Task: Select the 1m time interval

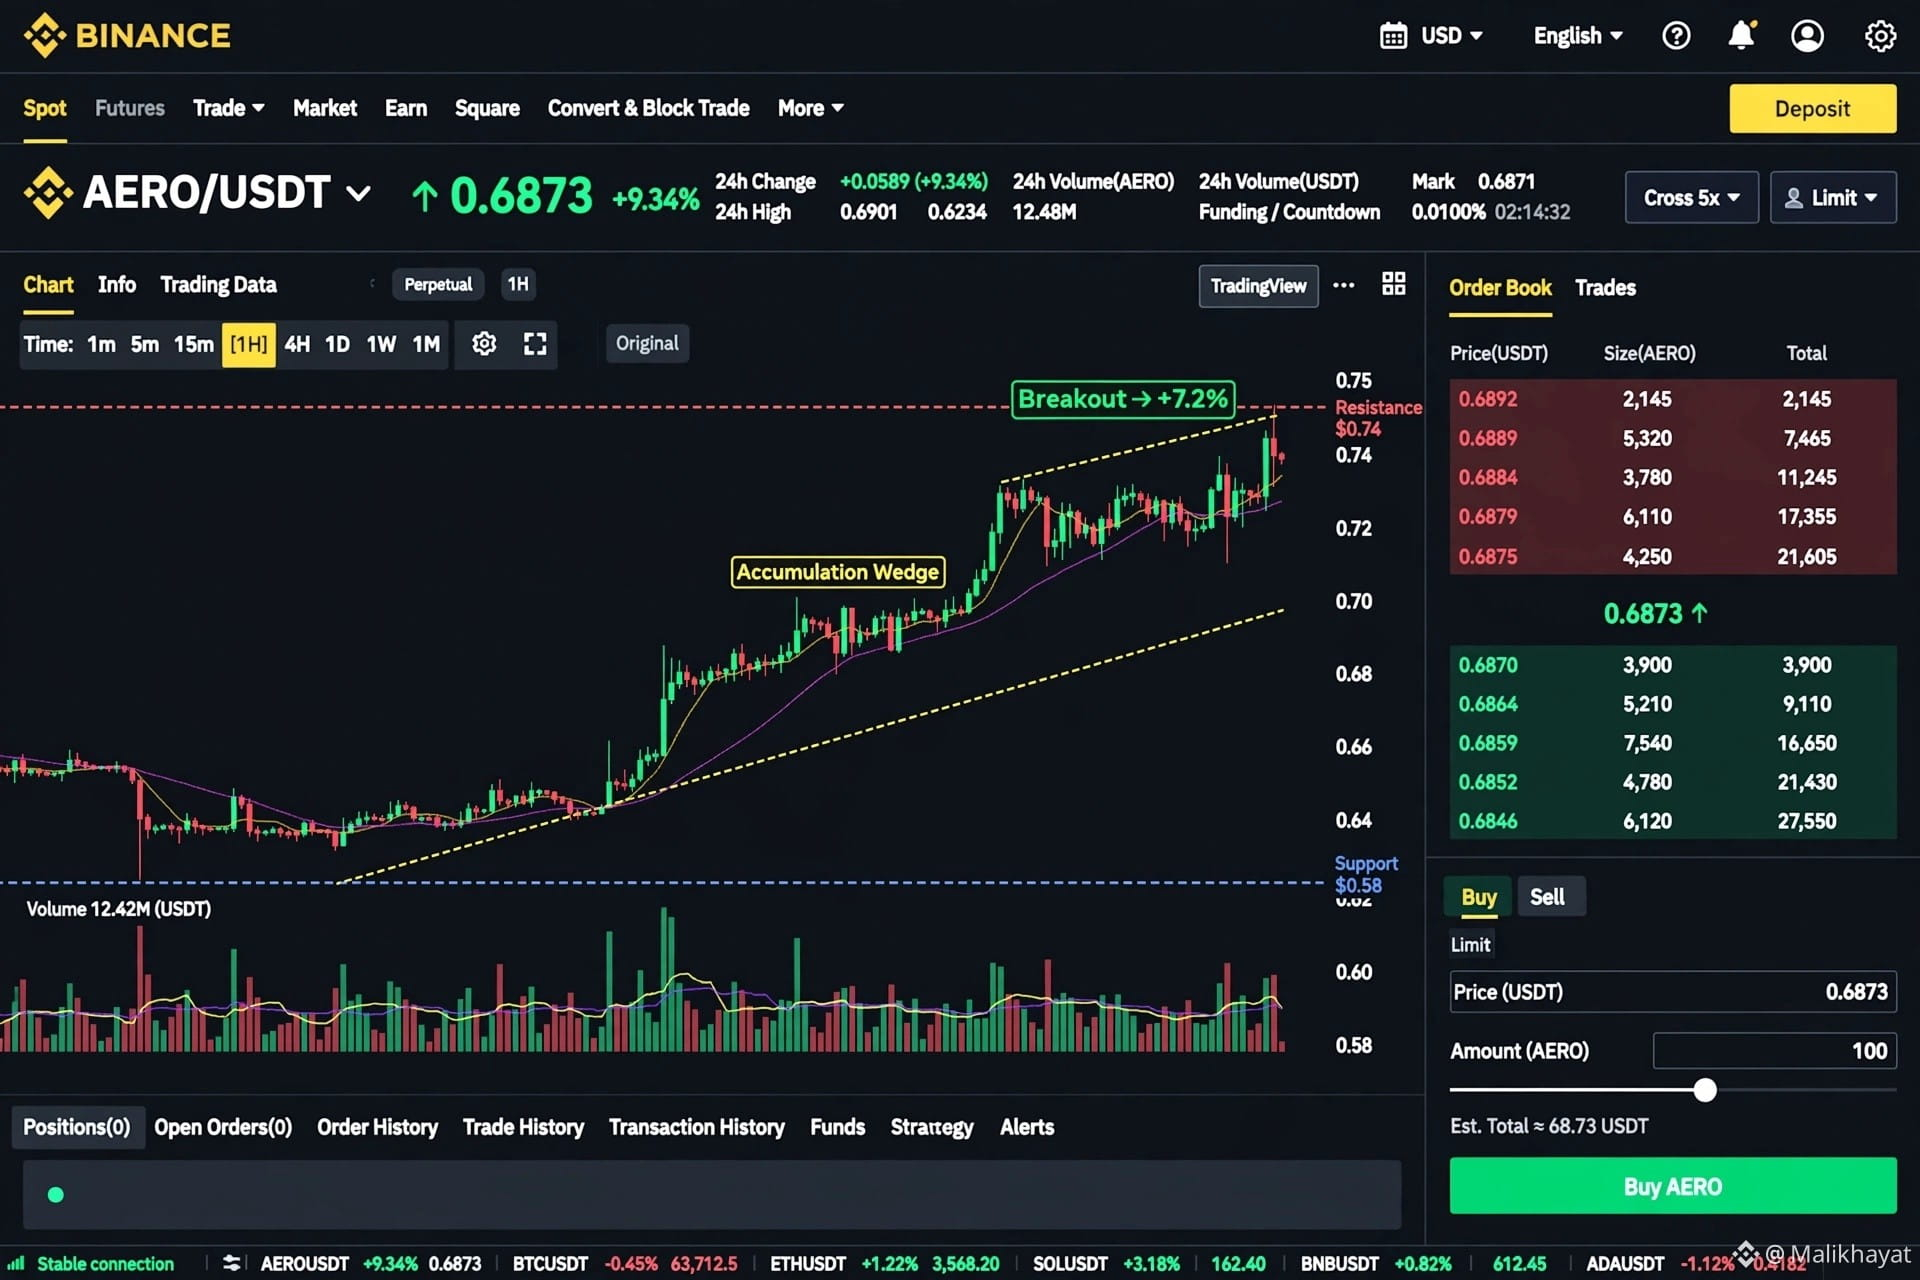Action: pyautogui.click(x=101, y=344)
